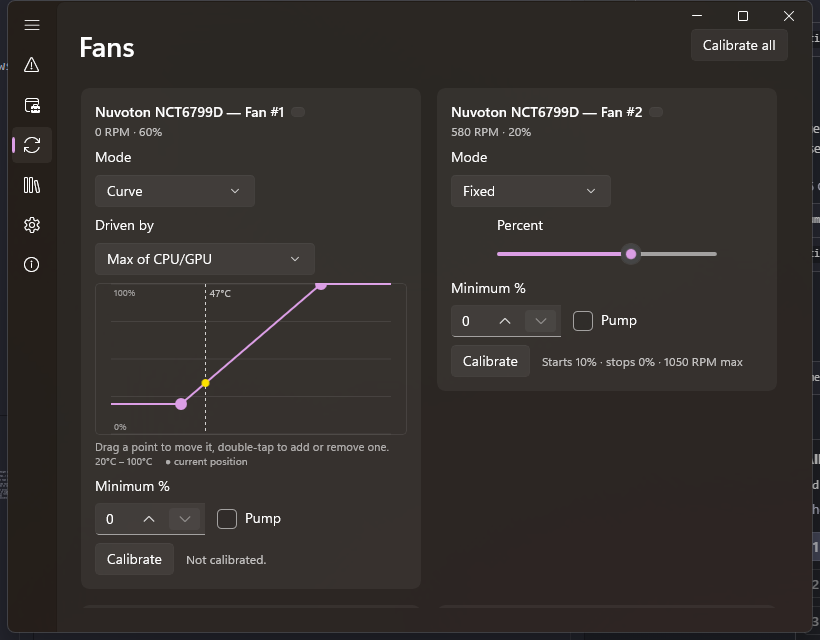Click '20°C – 100°C' range text

pyautogui.click(x=123, y=462)
